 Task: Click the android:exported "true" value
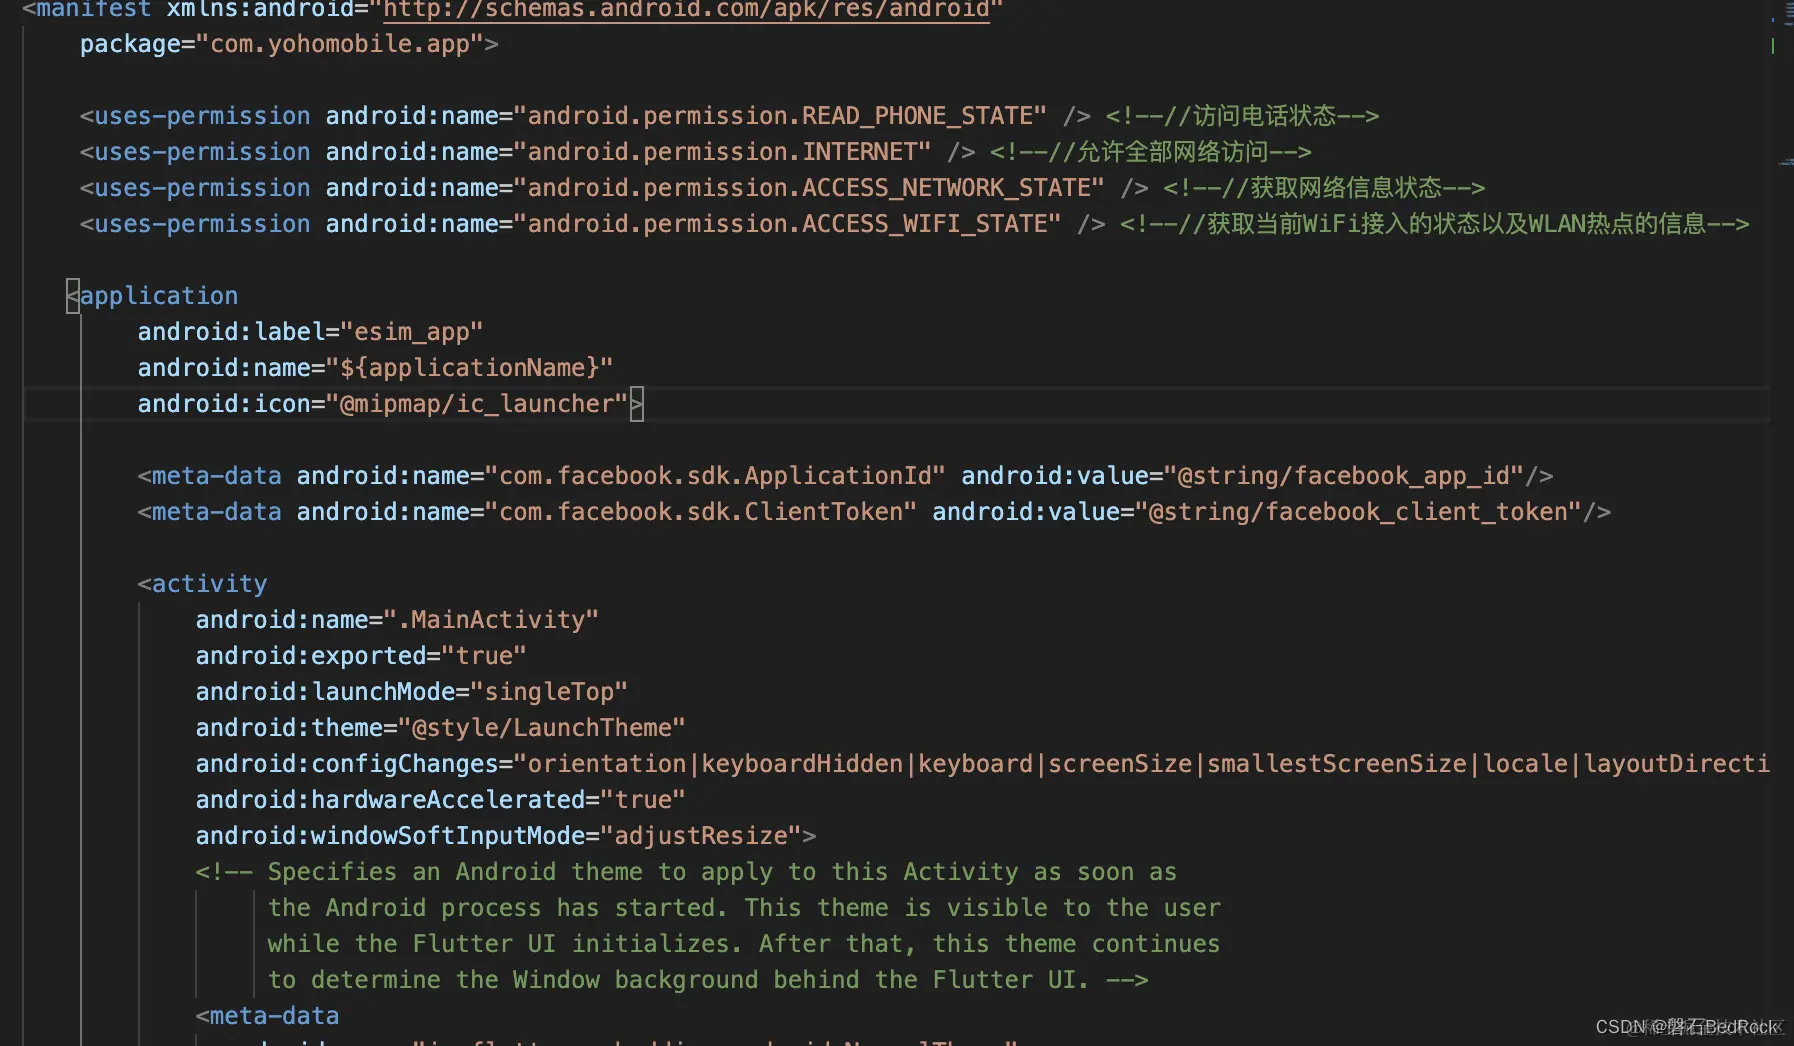(x=484, y=656)
